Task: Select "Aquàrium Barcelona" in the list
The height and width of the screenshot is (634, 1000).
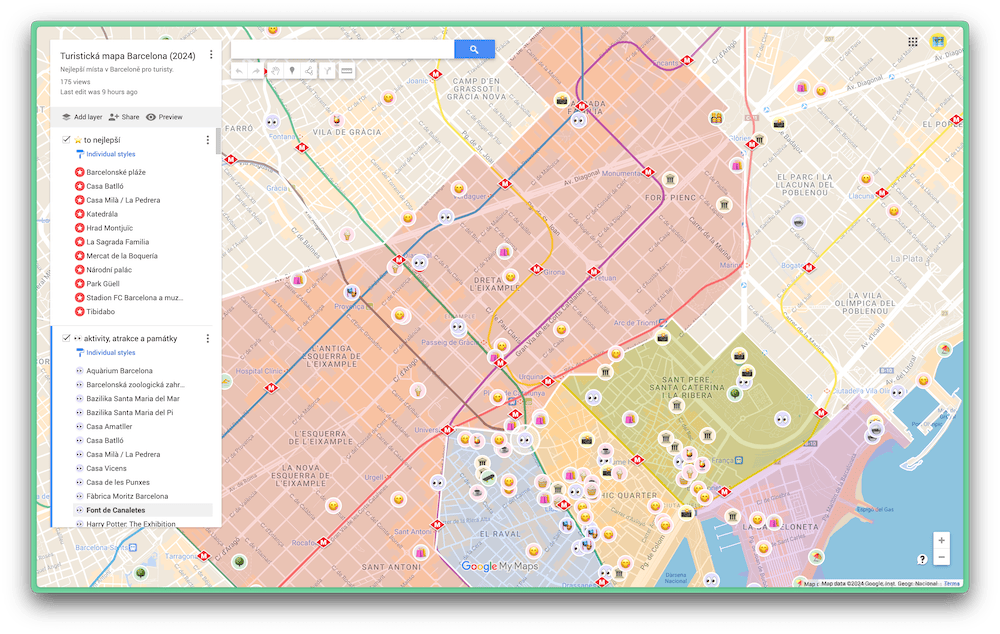Action: point(119,371)
